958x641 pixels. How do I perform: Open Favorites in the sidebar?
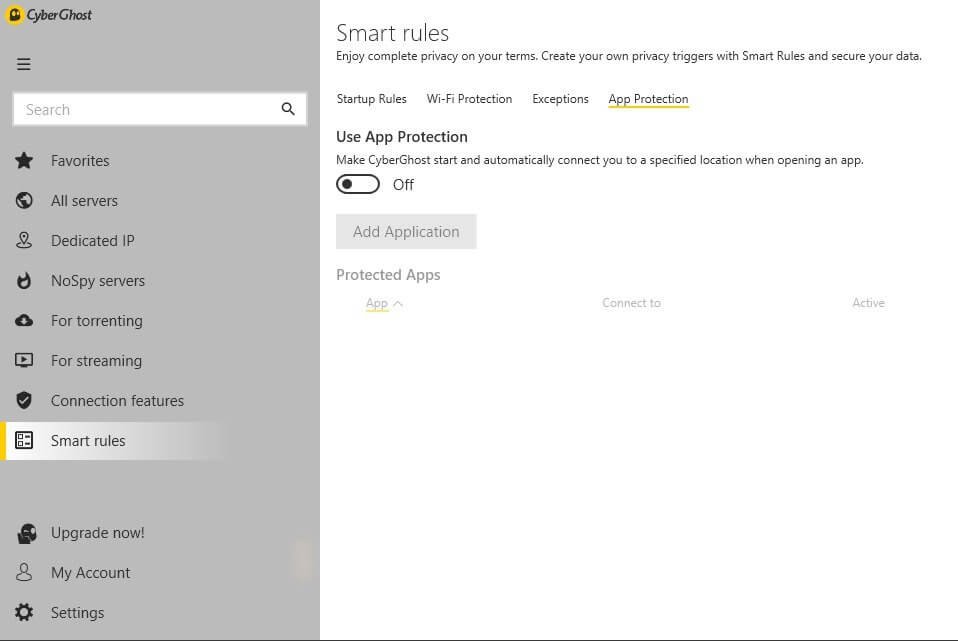coord(80,161)
